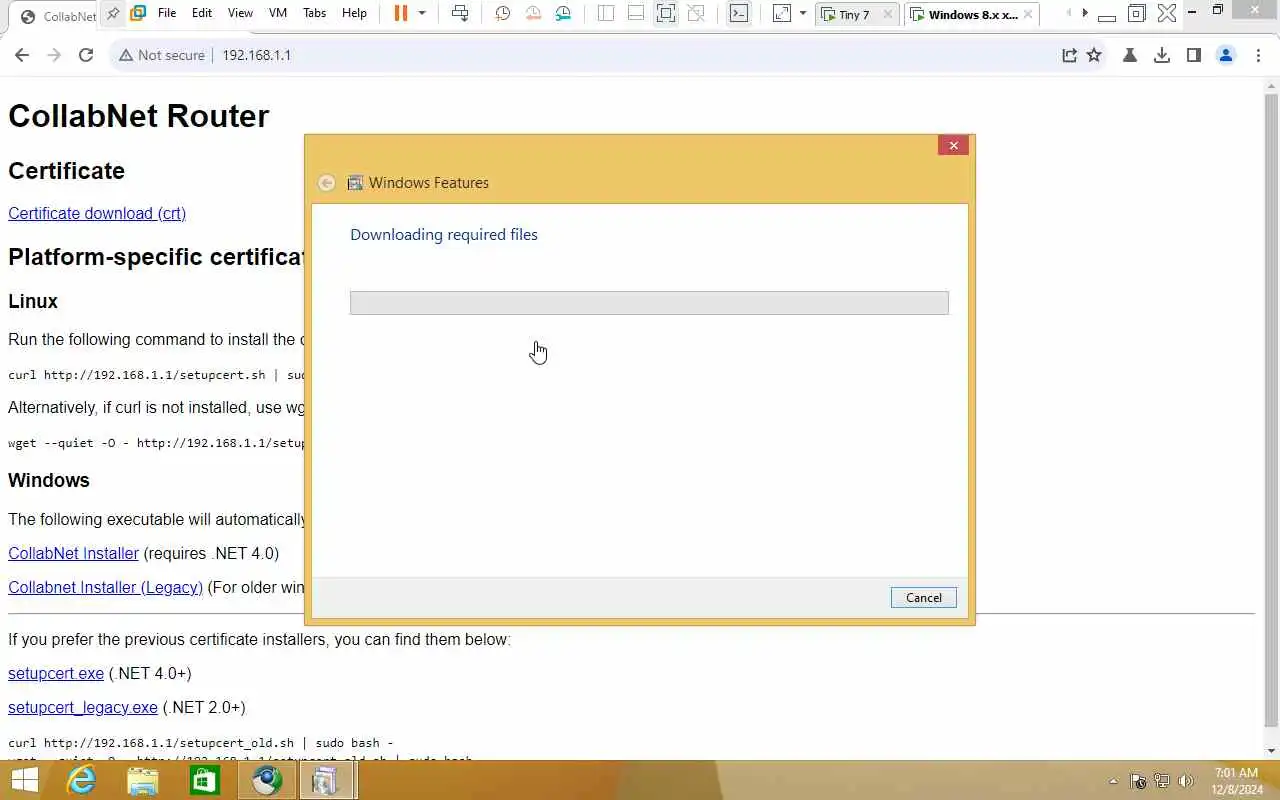Open the VMware File menu
The width and height of the screenshot is (1280, 800).
(167, 14)
